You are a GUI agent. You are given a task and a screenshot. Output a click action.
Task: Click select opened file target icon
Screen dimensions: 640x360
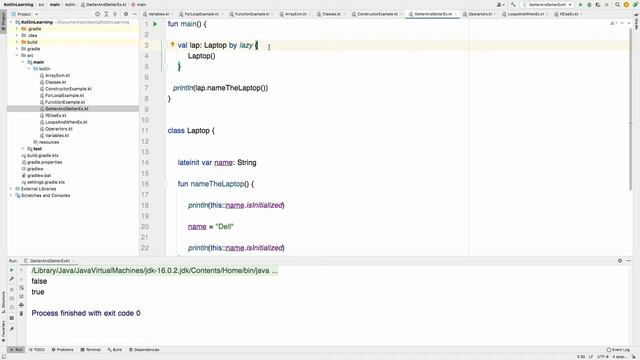[97, 14]
